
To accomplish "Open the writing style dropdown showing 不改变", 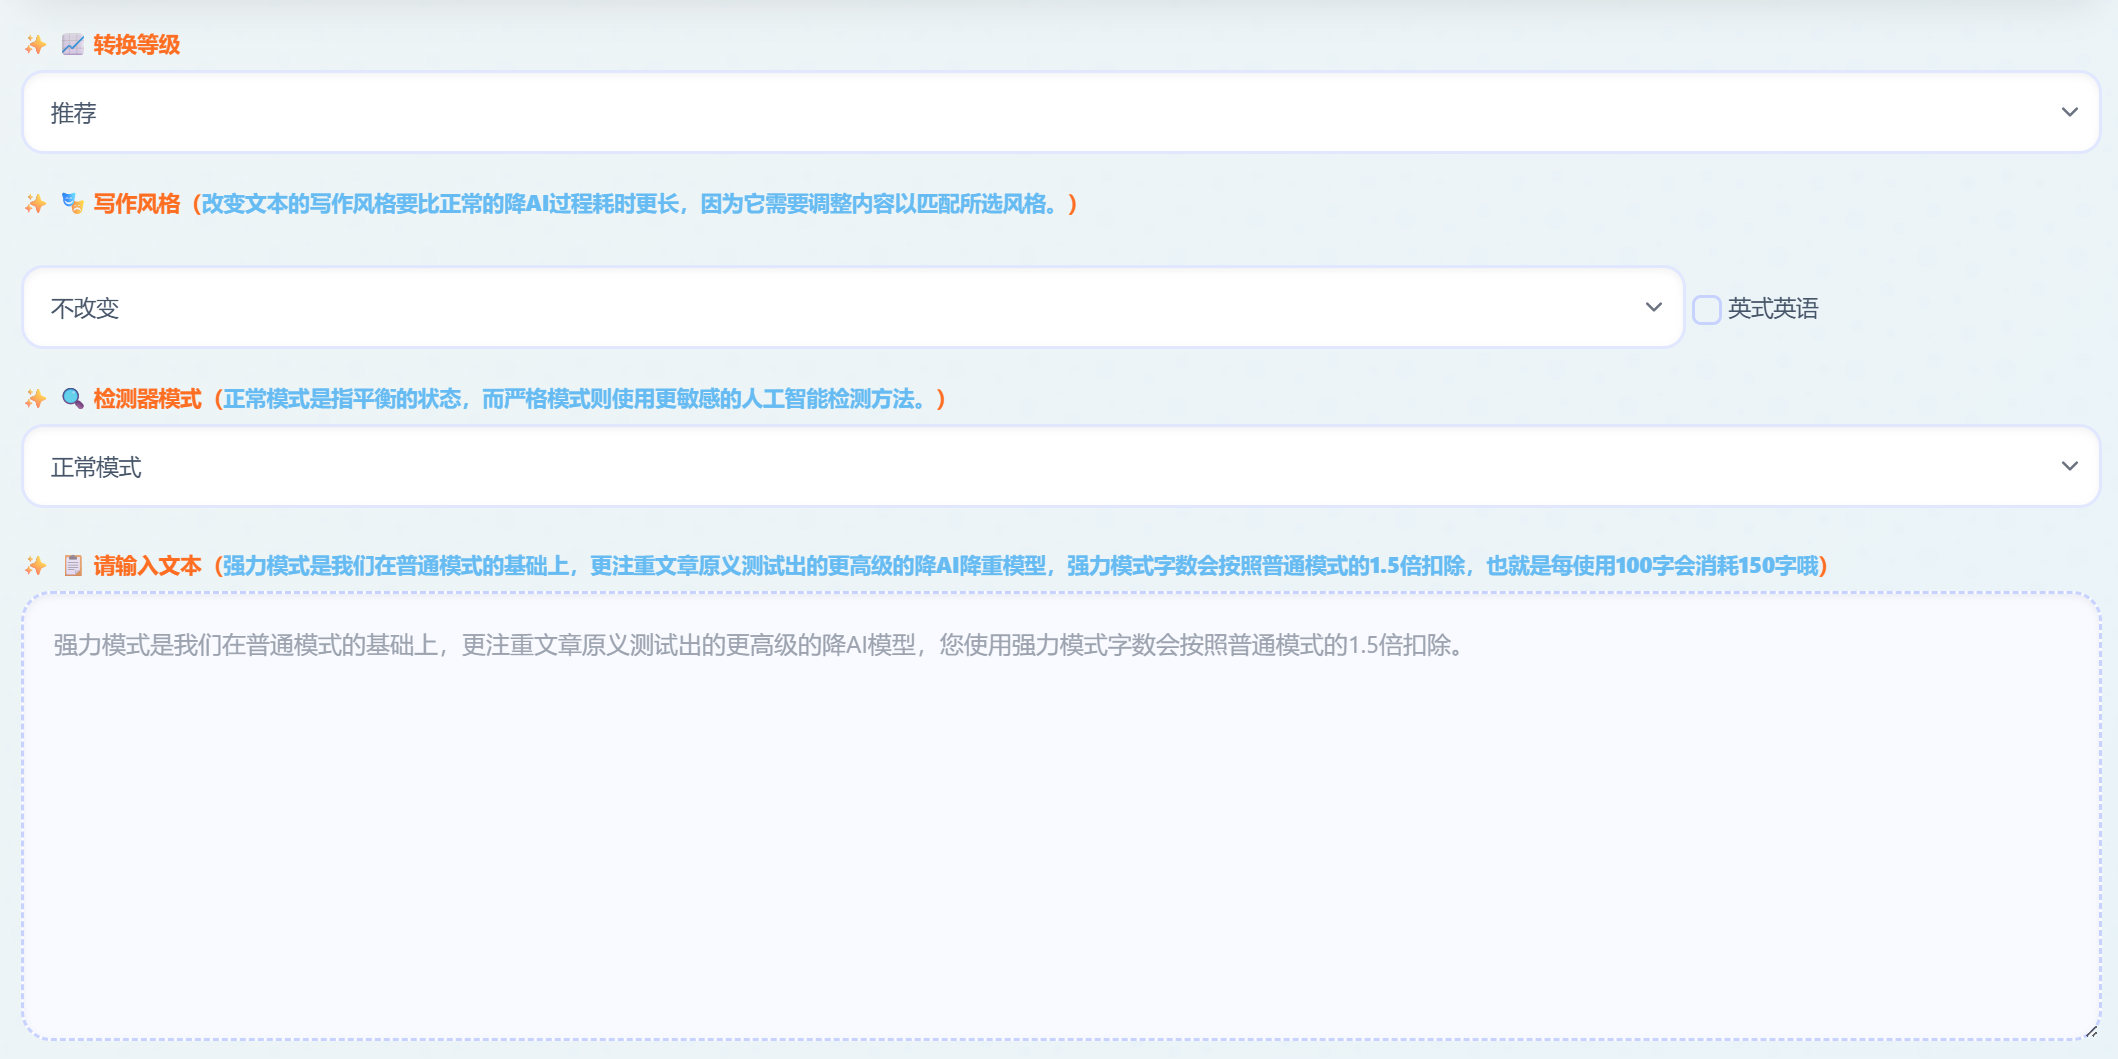I will (x=852, y=308).
